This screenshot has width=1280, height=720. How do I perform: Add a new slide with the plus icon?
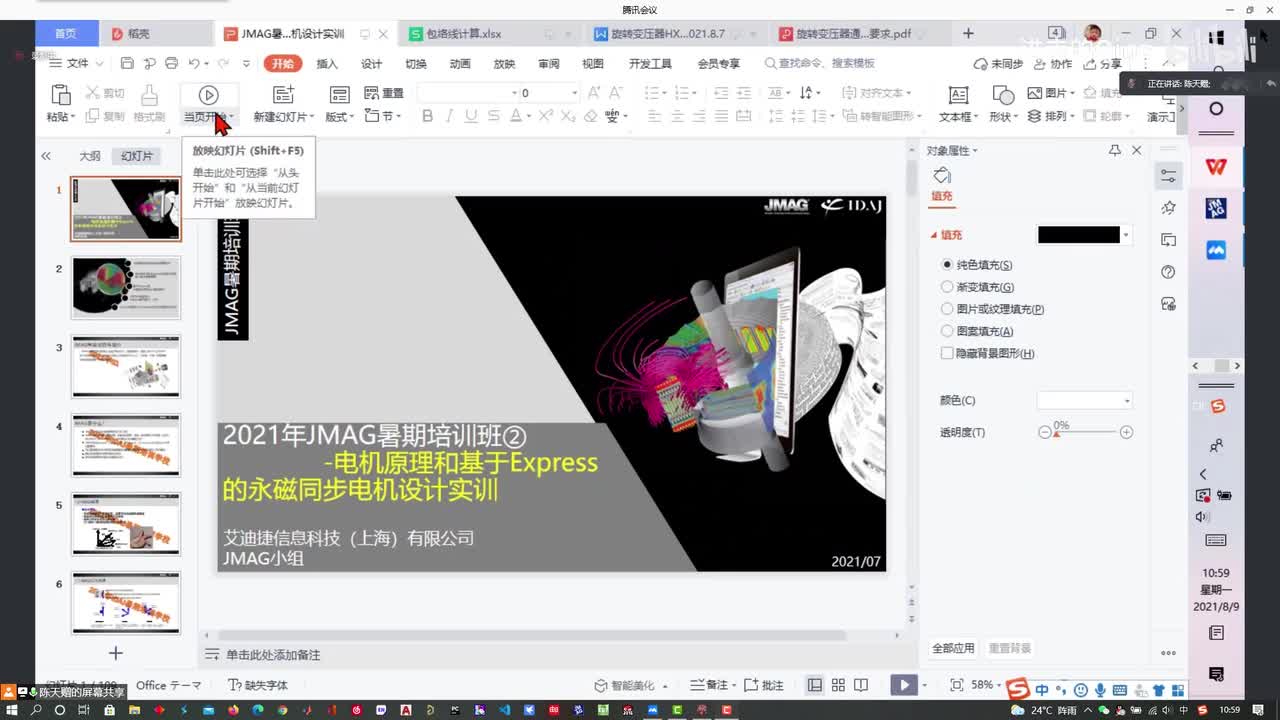(115, 653)
